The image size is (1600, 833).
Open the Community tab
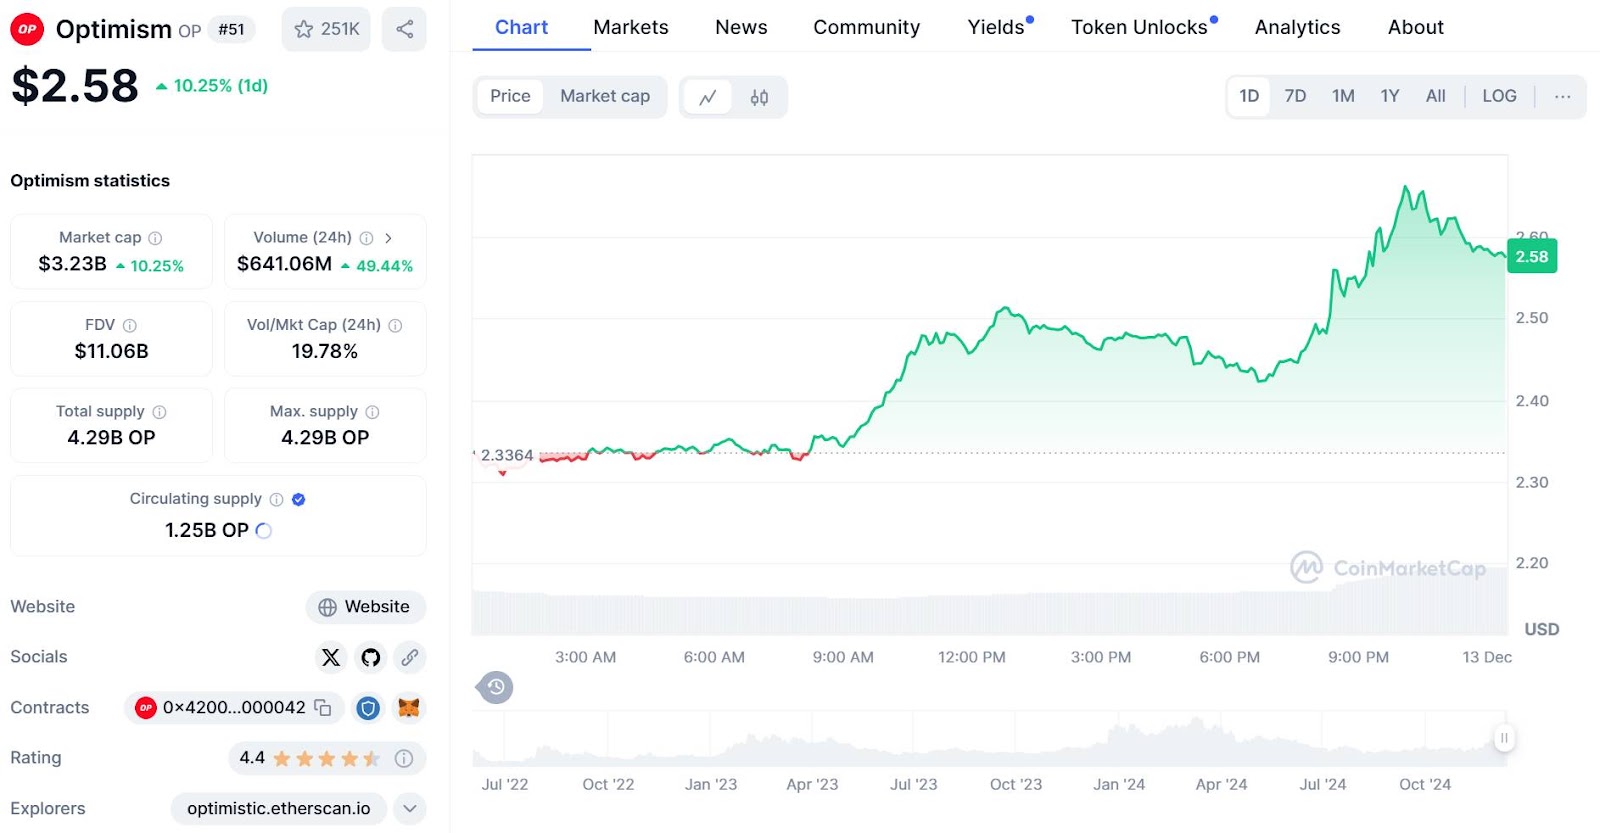tap(866, 27)
